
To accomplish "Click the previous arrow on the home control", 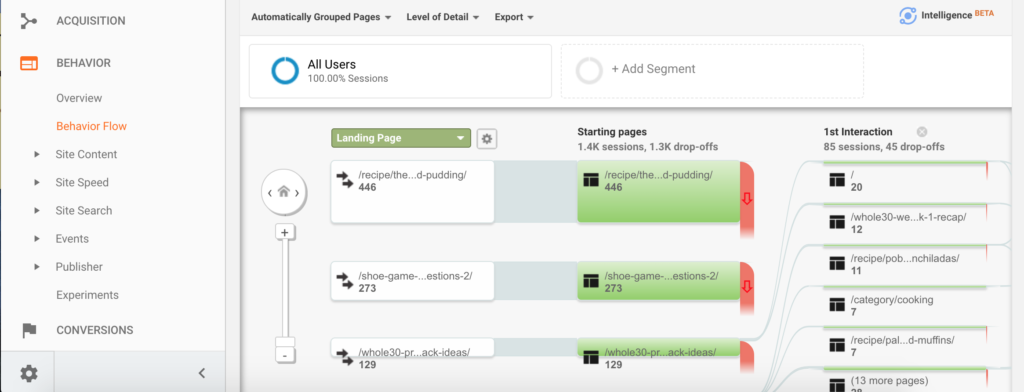I will [x=270, y=193].
